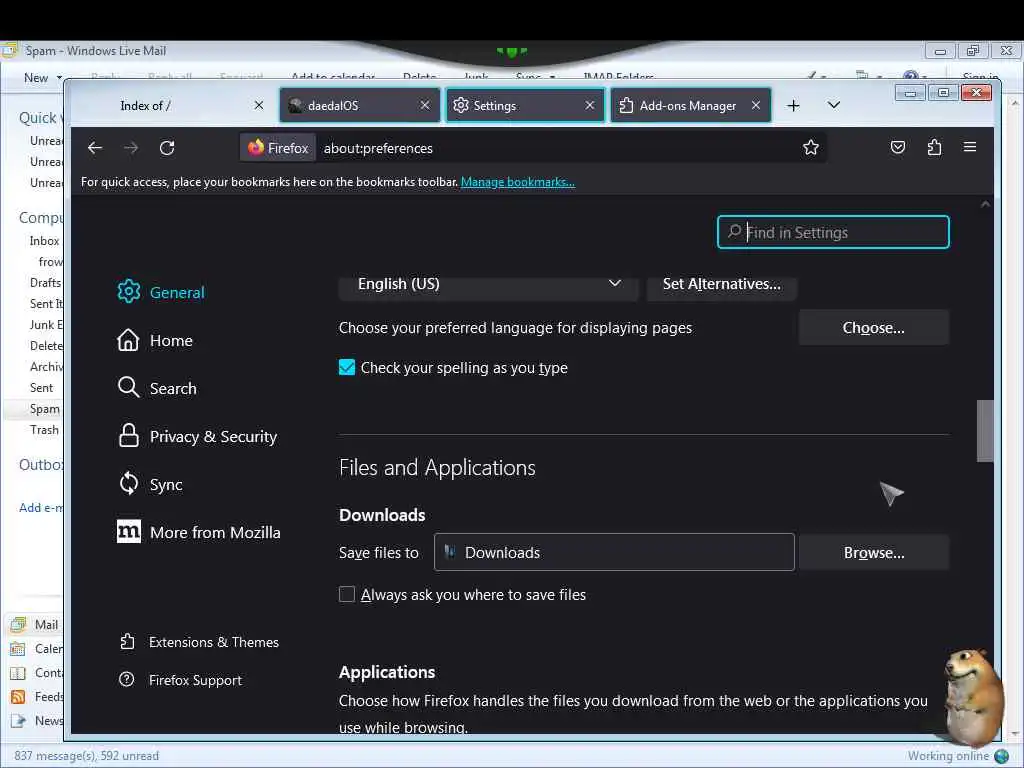Click the scroll up arrow of settings page
This screenshot has width=1024, height=768.
(x=985, y=204)
